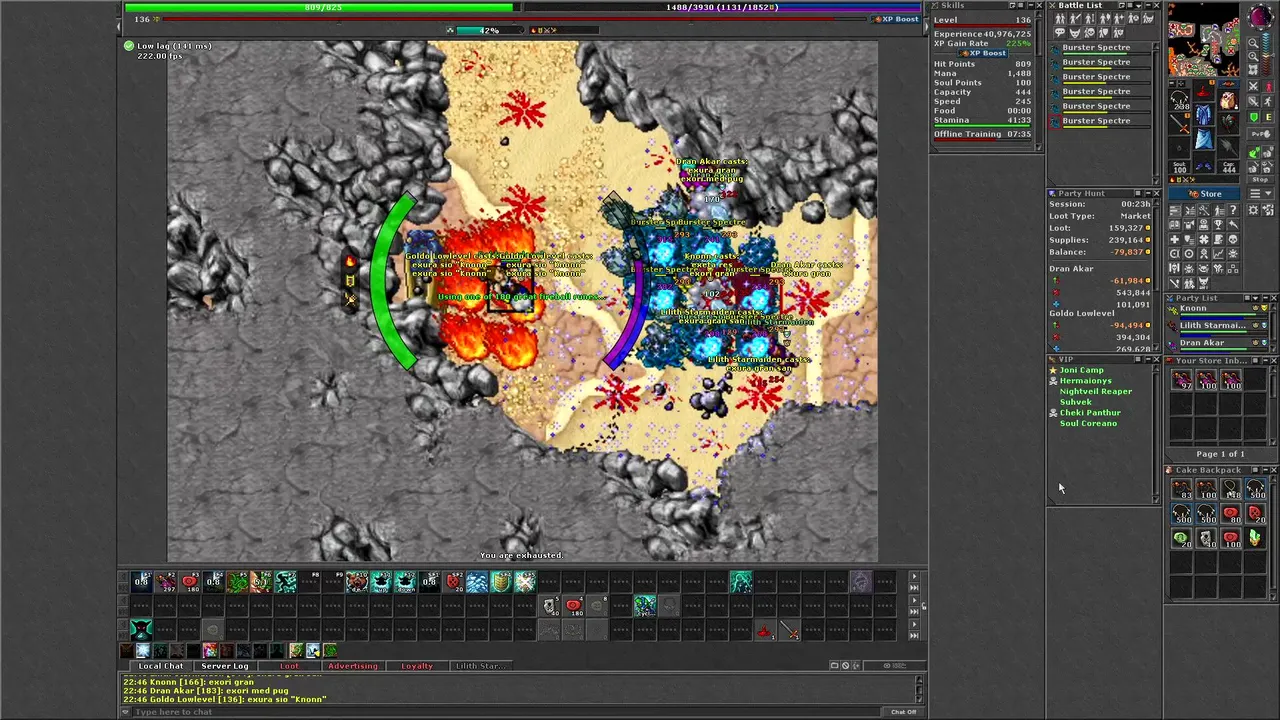Viewport: 1280px width, 720px height.
Task: Click the green shield spell hotkey
Action: point(501,581)
